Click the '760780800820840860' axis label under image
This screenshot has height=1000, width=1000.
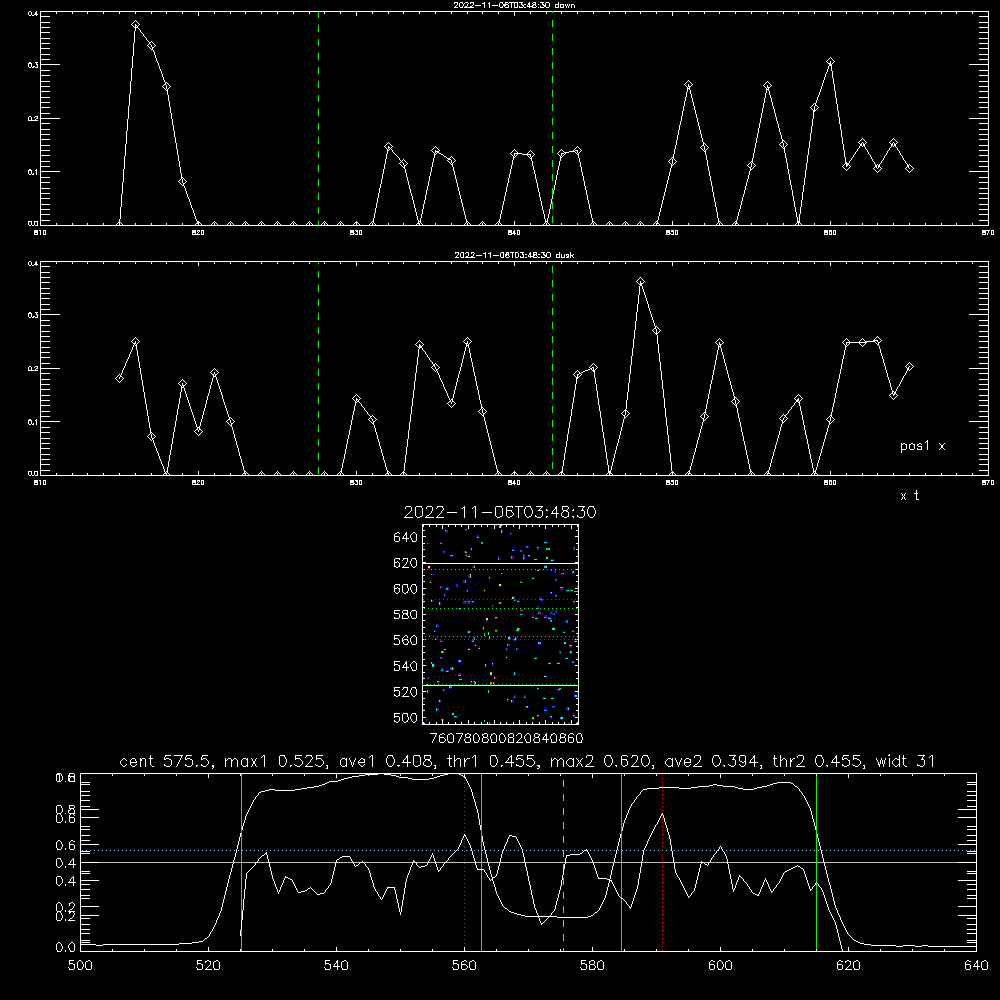pyautogui.click(x=506, y=739)
